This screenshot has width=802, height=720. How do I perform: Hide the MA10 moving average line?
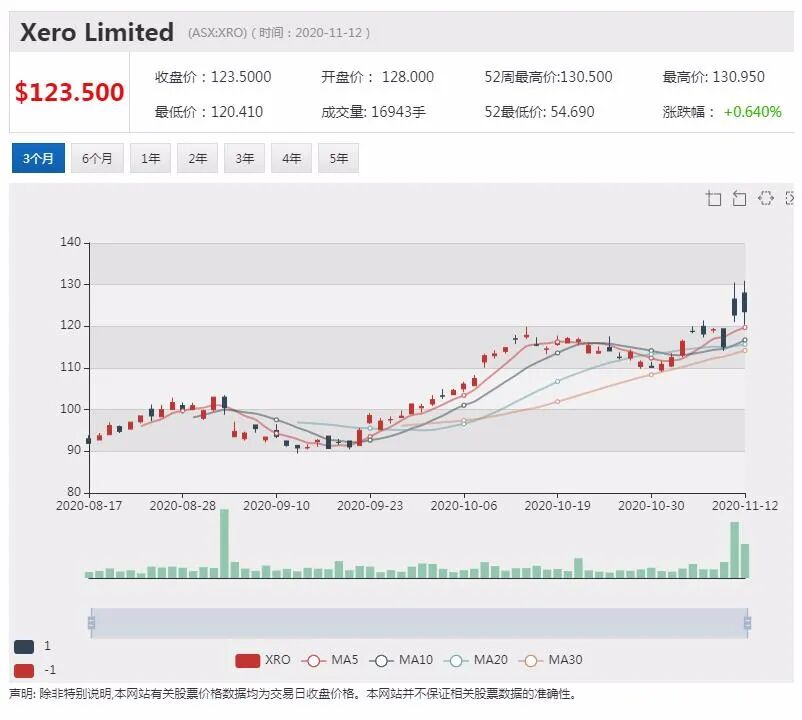[401, 660]
